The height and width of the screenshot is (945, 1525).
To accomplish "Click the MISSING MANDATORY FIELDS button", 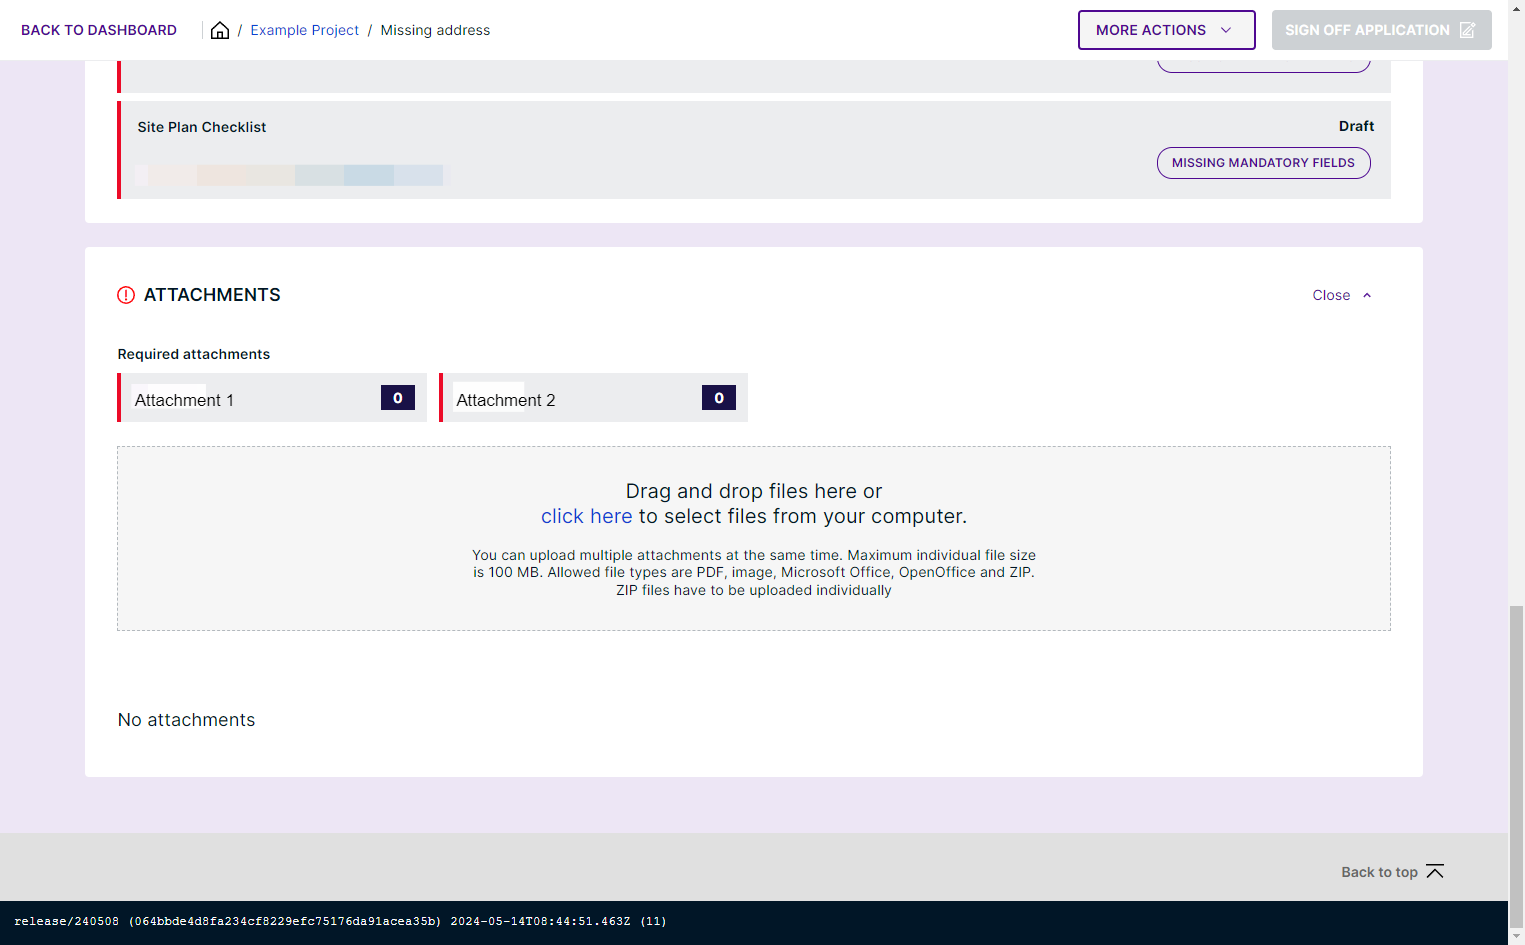I will point(1263,163).
